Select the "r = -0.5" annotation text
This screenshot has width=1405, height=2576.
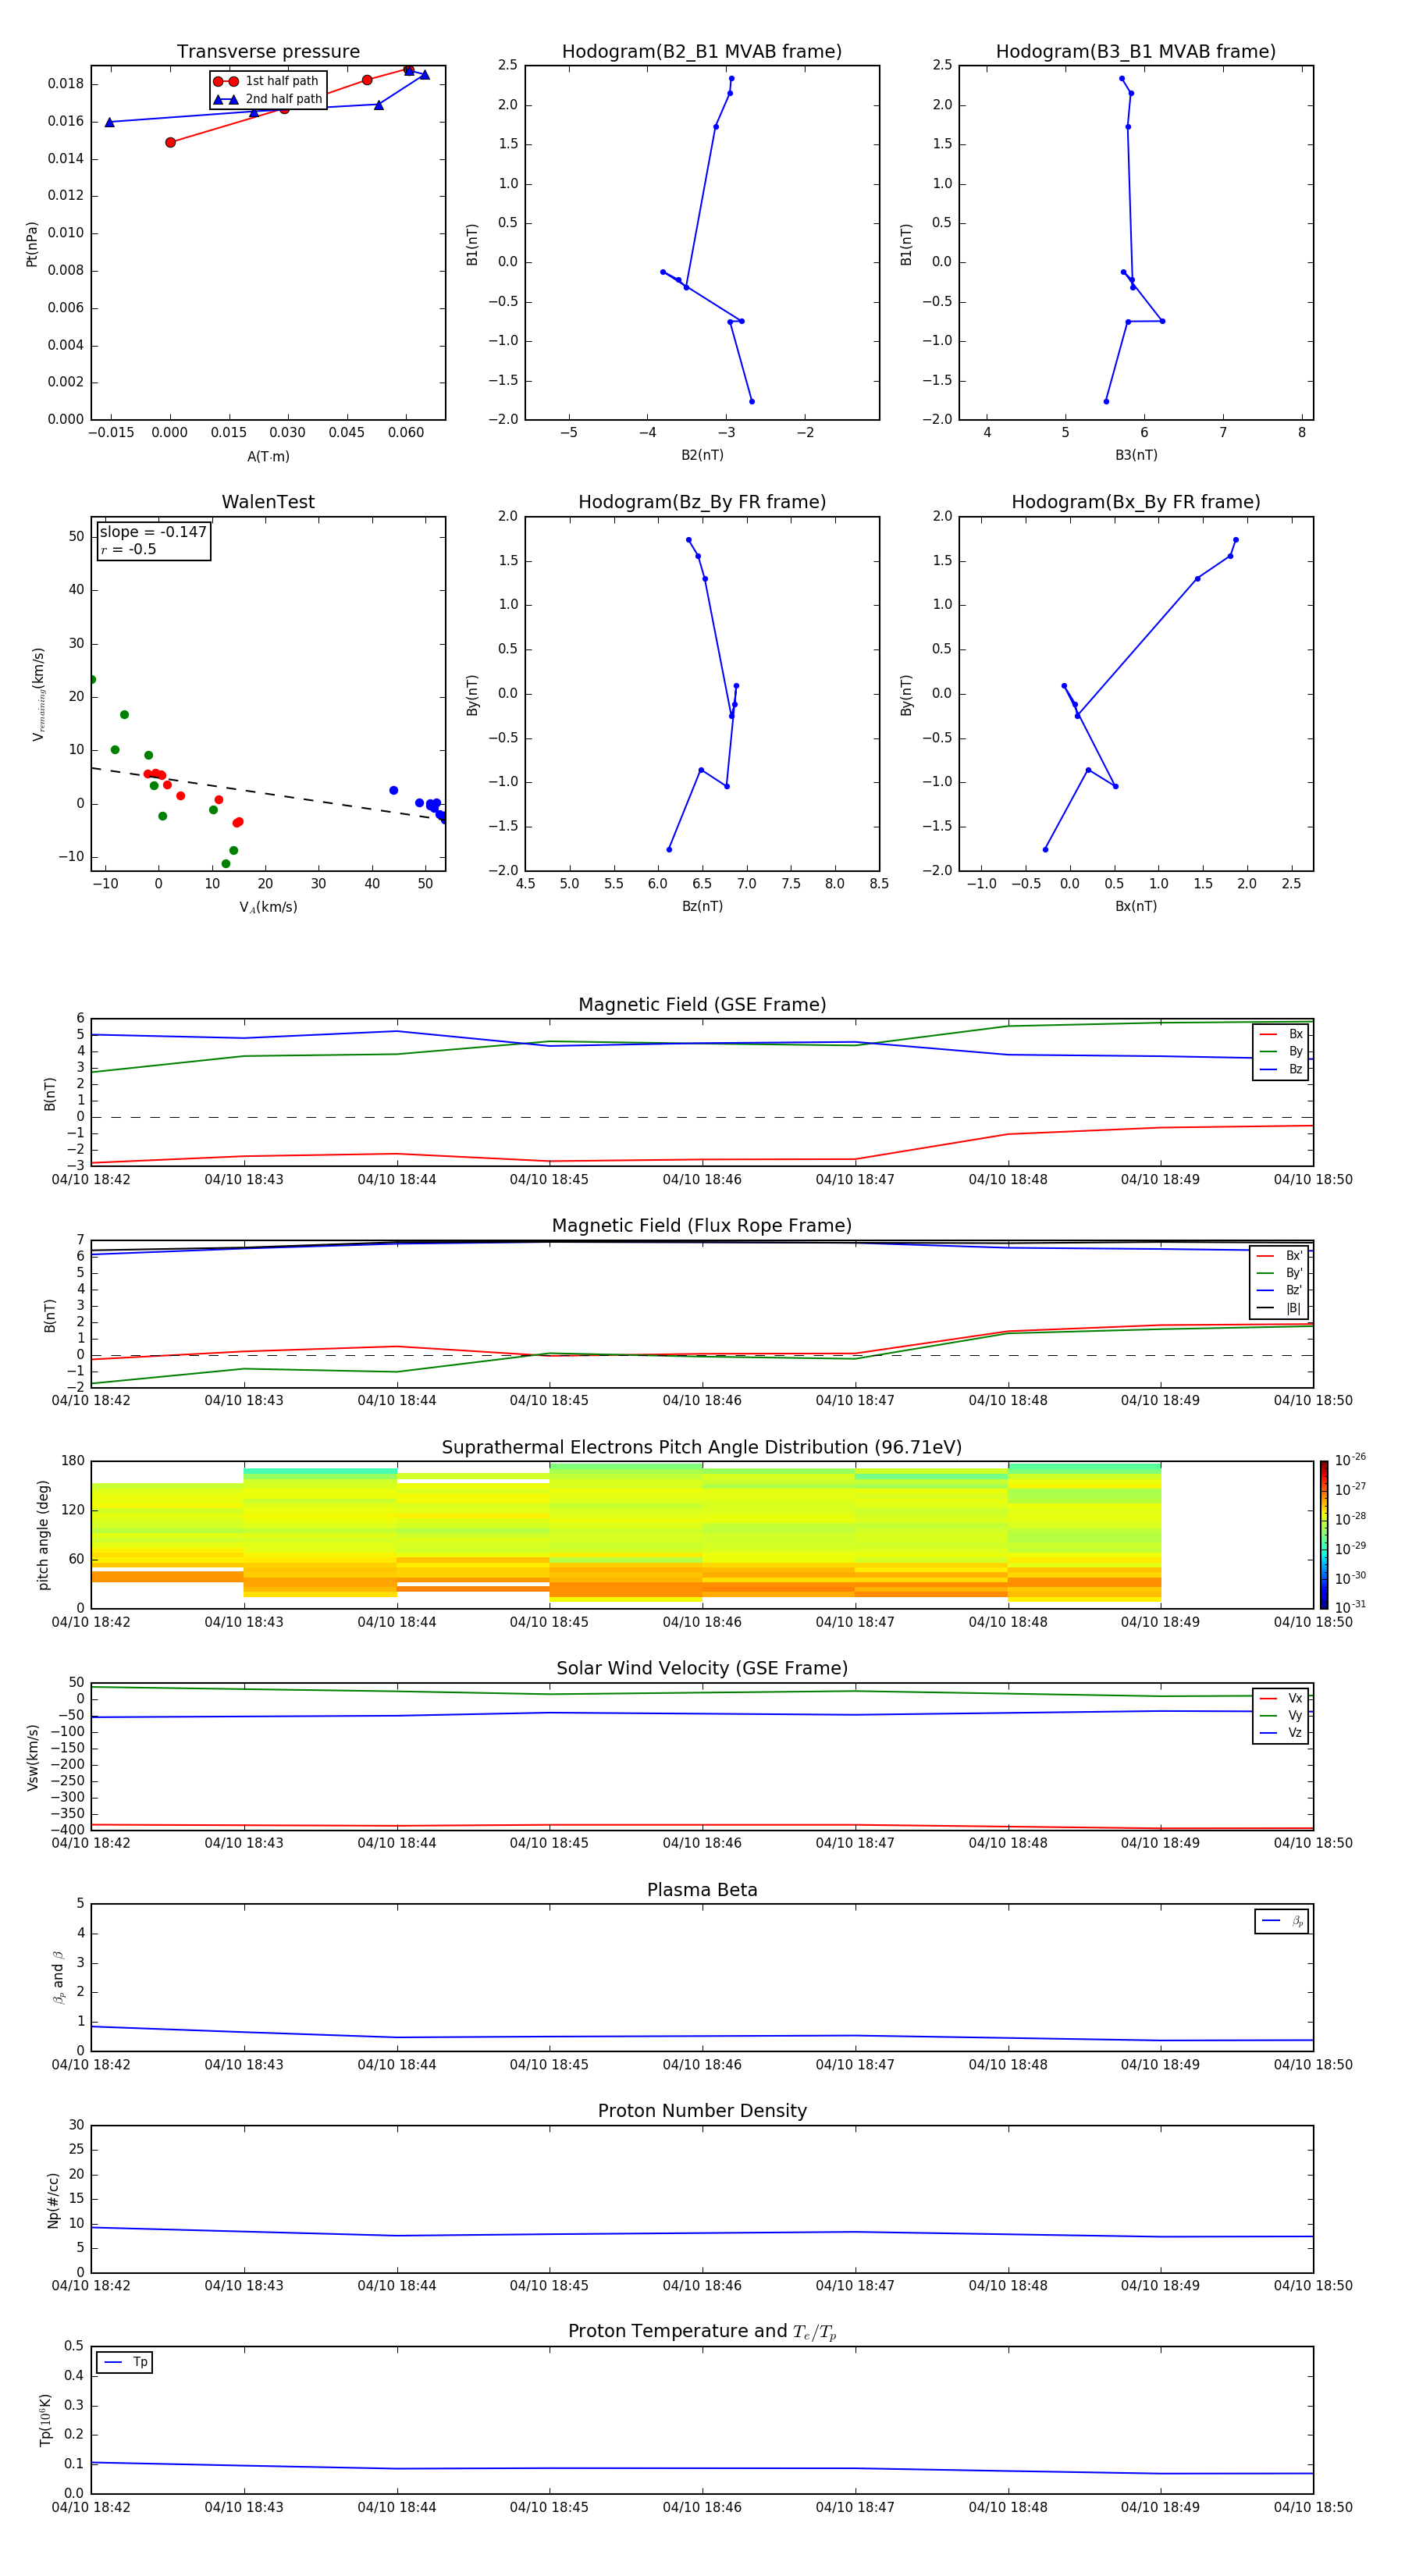pyautogui.click(x=128, y=549)
